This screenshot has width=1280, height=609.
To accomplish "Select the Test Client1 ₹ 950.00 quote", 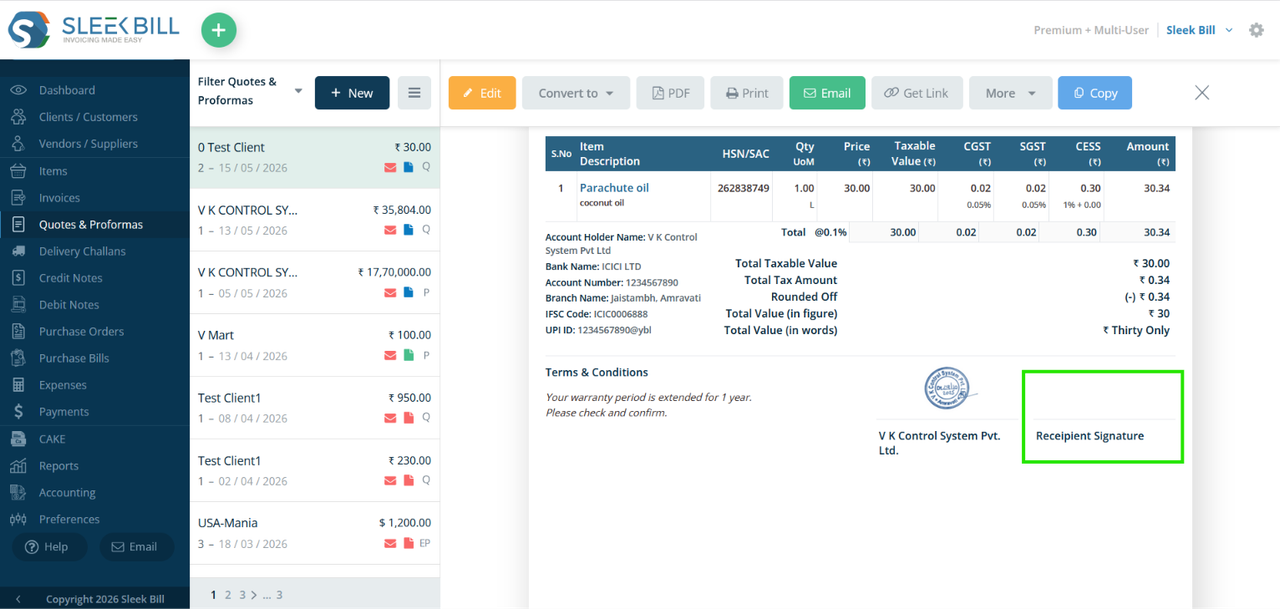I will click(315, 408).
